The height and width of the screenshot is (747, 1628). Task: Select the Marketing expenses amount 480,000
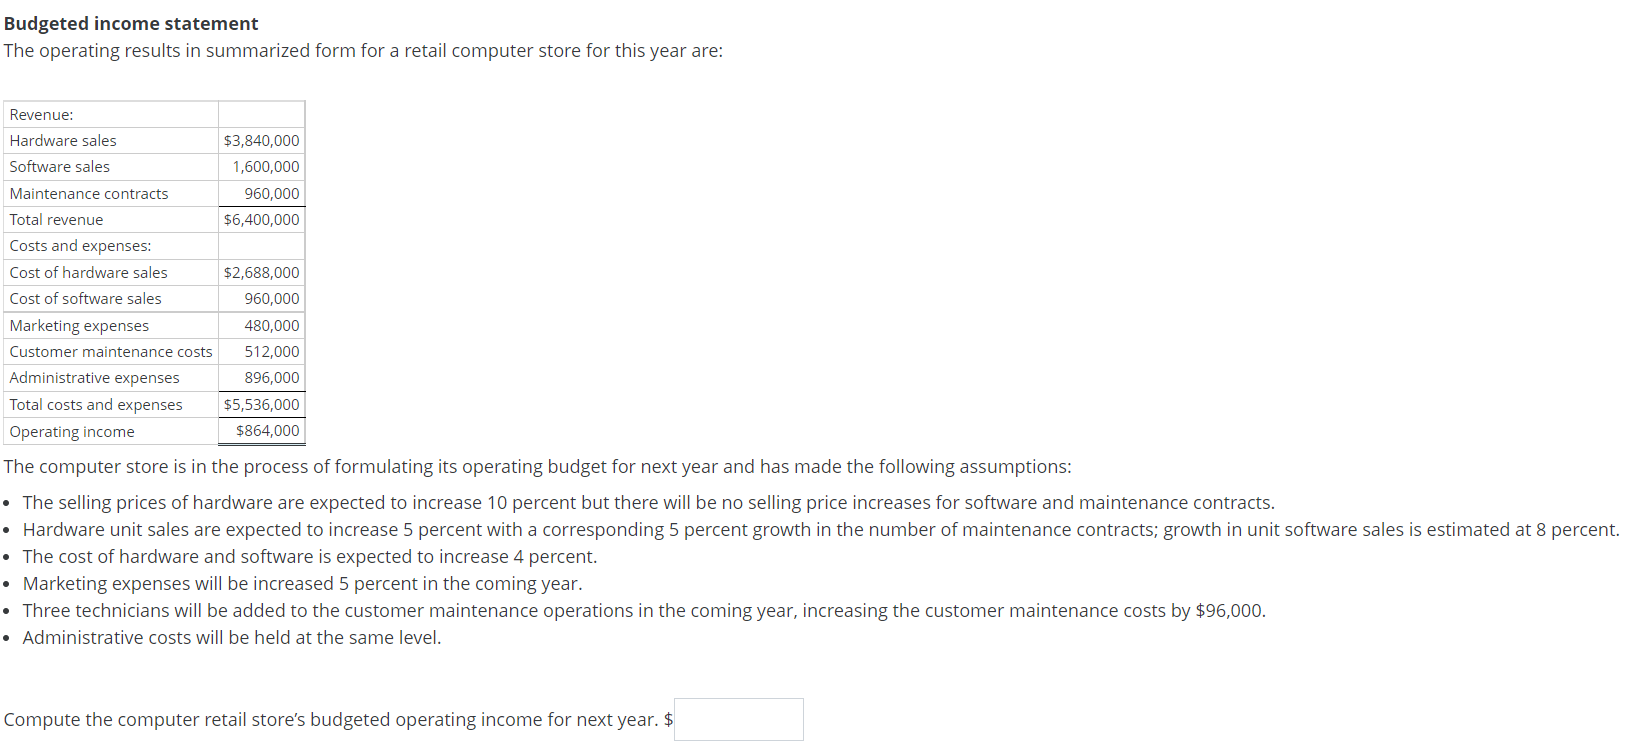click(274, 325)
